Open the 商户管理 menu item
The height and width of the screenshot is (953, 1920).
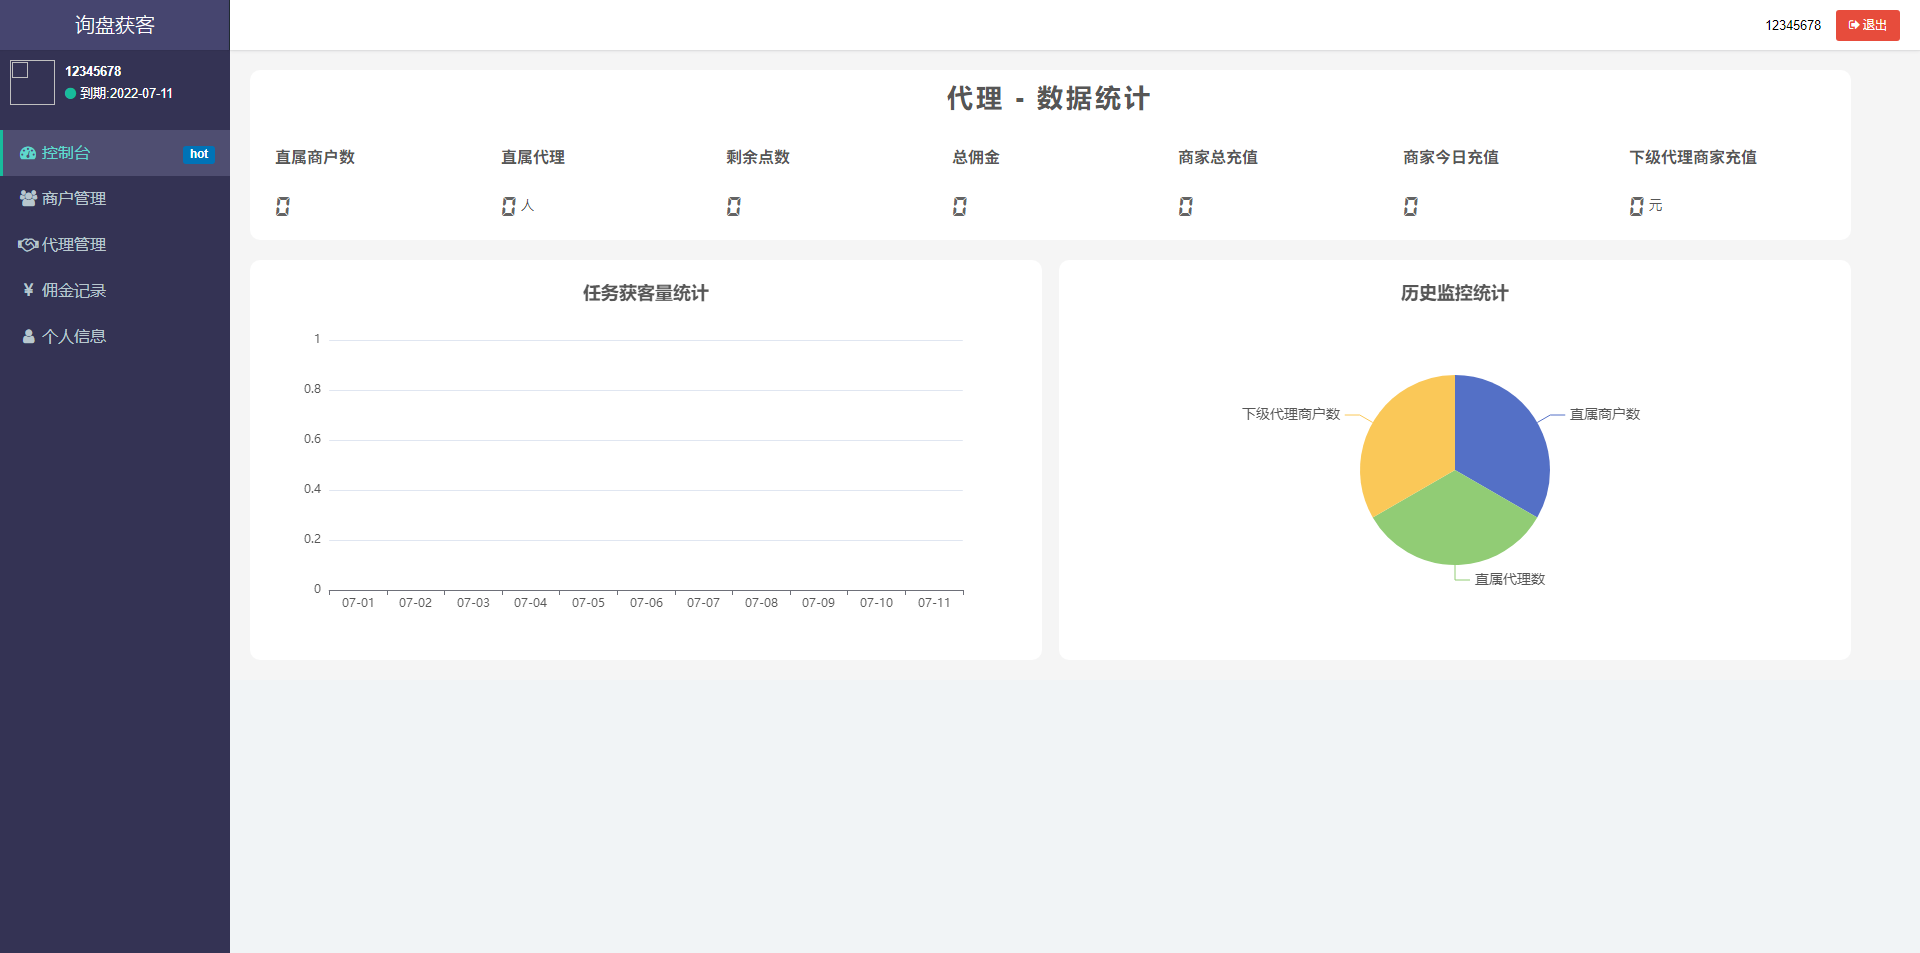pos(74,199)
